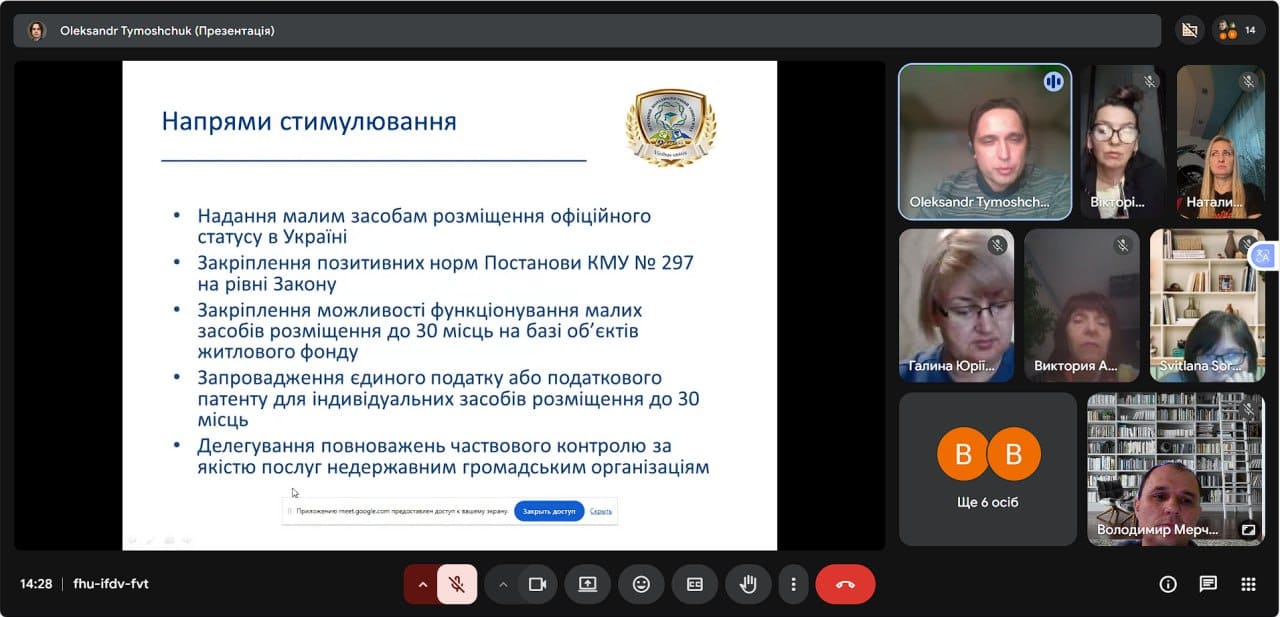This screenshot has width=1280, height=617.
Task: Toggle the camera on or off
Action: pyautogui.click(x=537, y=584)
